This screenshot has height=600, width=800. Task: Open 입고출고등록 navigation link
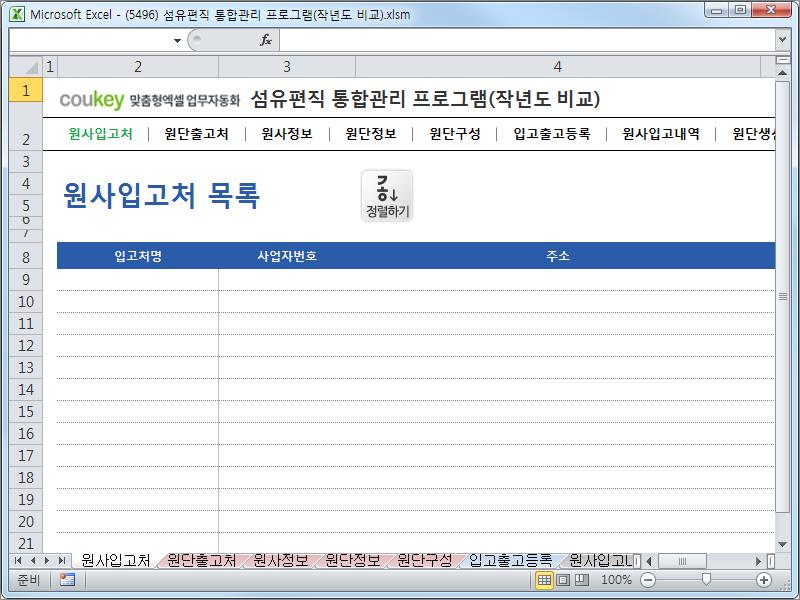click(x=552, y=134)
